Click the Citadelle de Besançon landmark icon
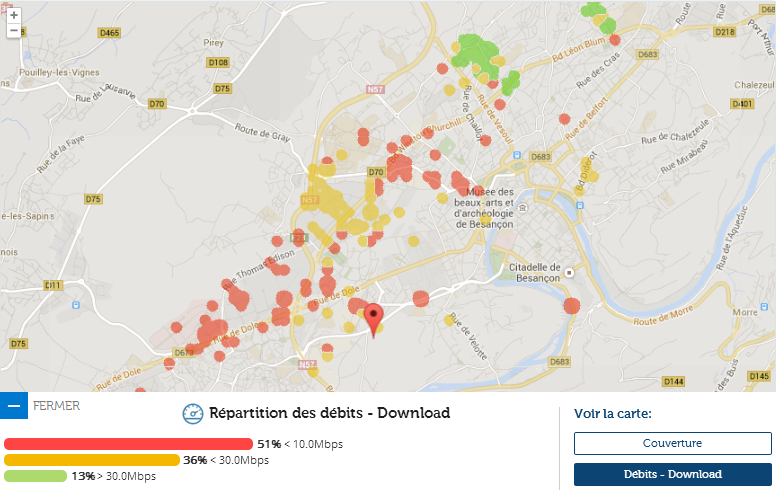The width and height of the screenshot is (779, 490). pyautogui.click(x=569, y=271)
